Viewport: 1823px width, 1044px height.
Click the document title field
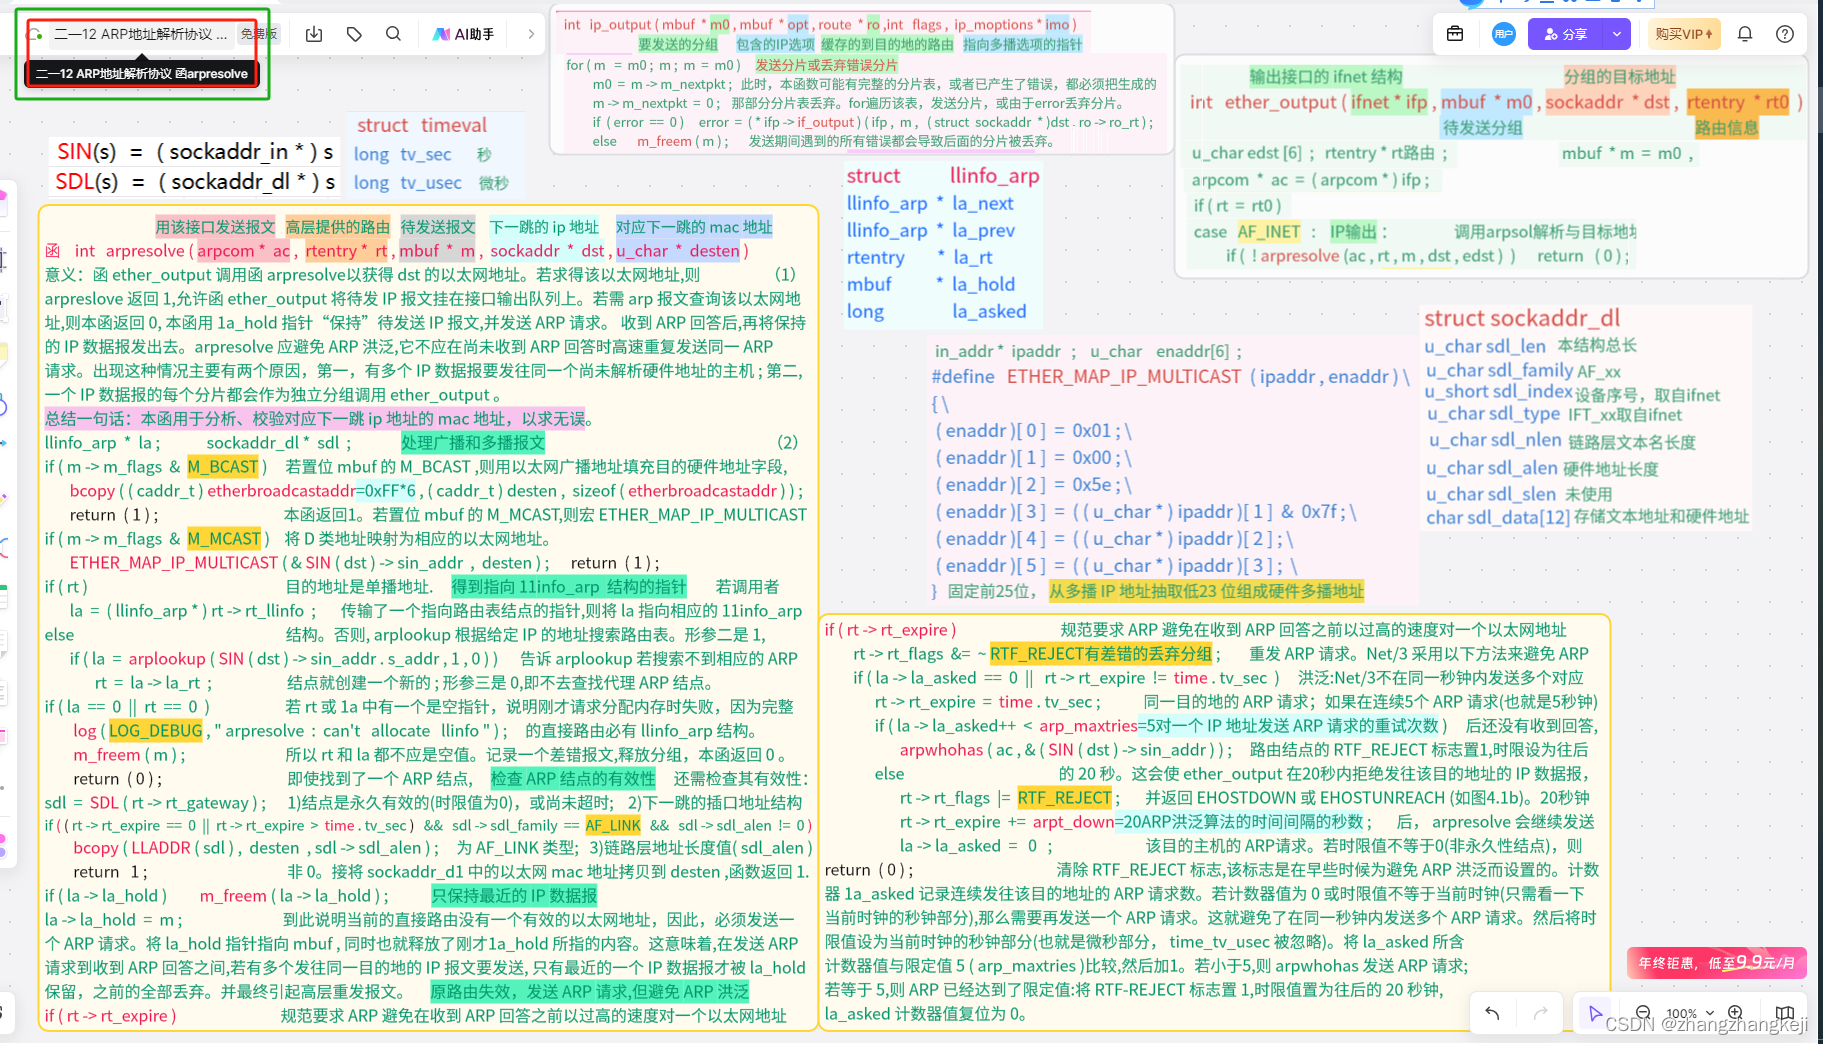(x=140, y=34)
